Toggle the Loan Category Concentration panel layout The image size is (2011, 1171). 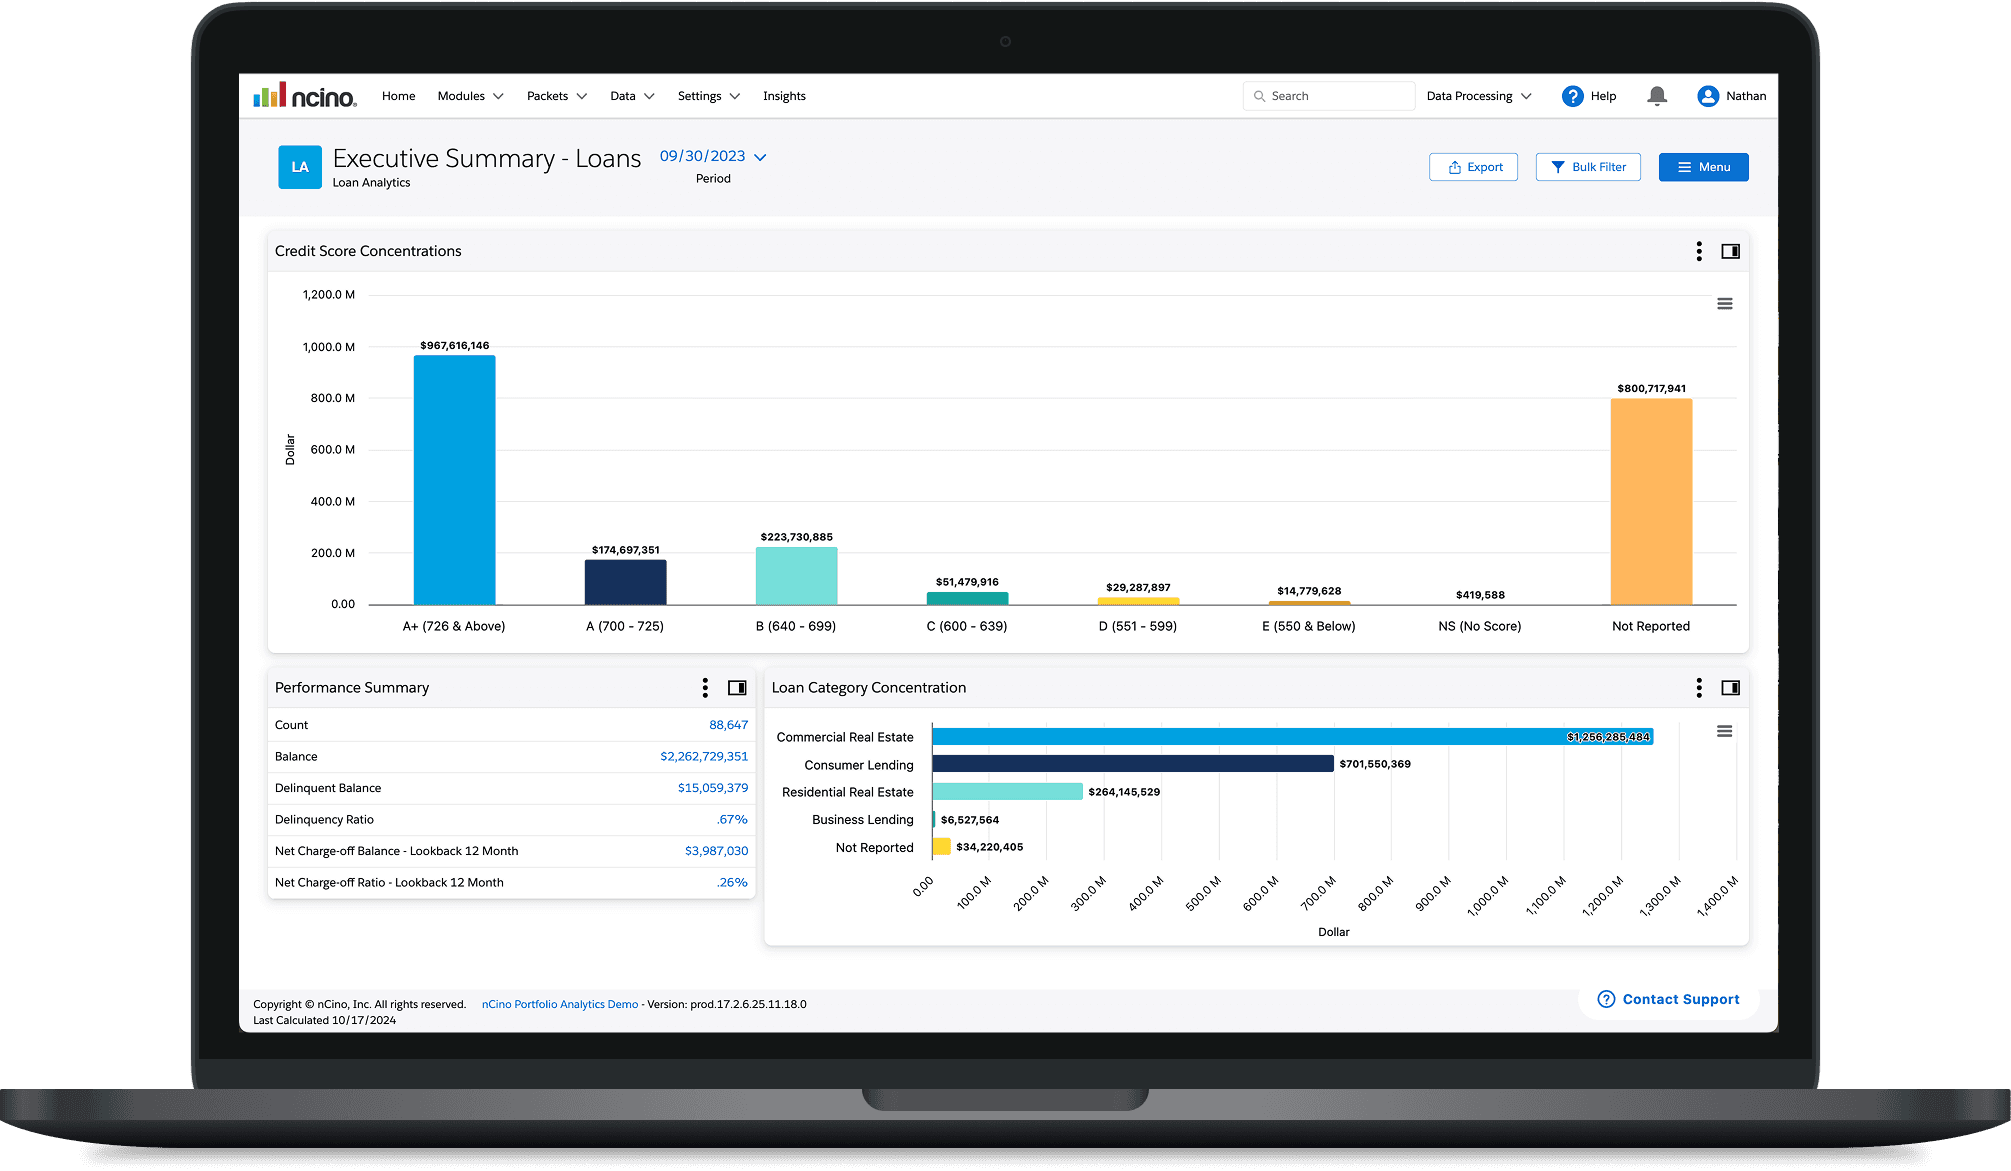[1731, 688]
